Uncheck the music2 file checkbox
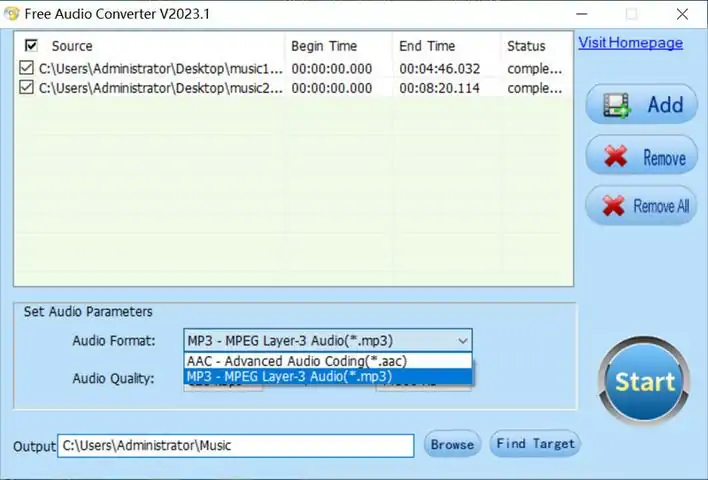Viewport: 708px width, 480px height. 26,87
